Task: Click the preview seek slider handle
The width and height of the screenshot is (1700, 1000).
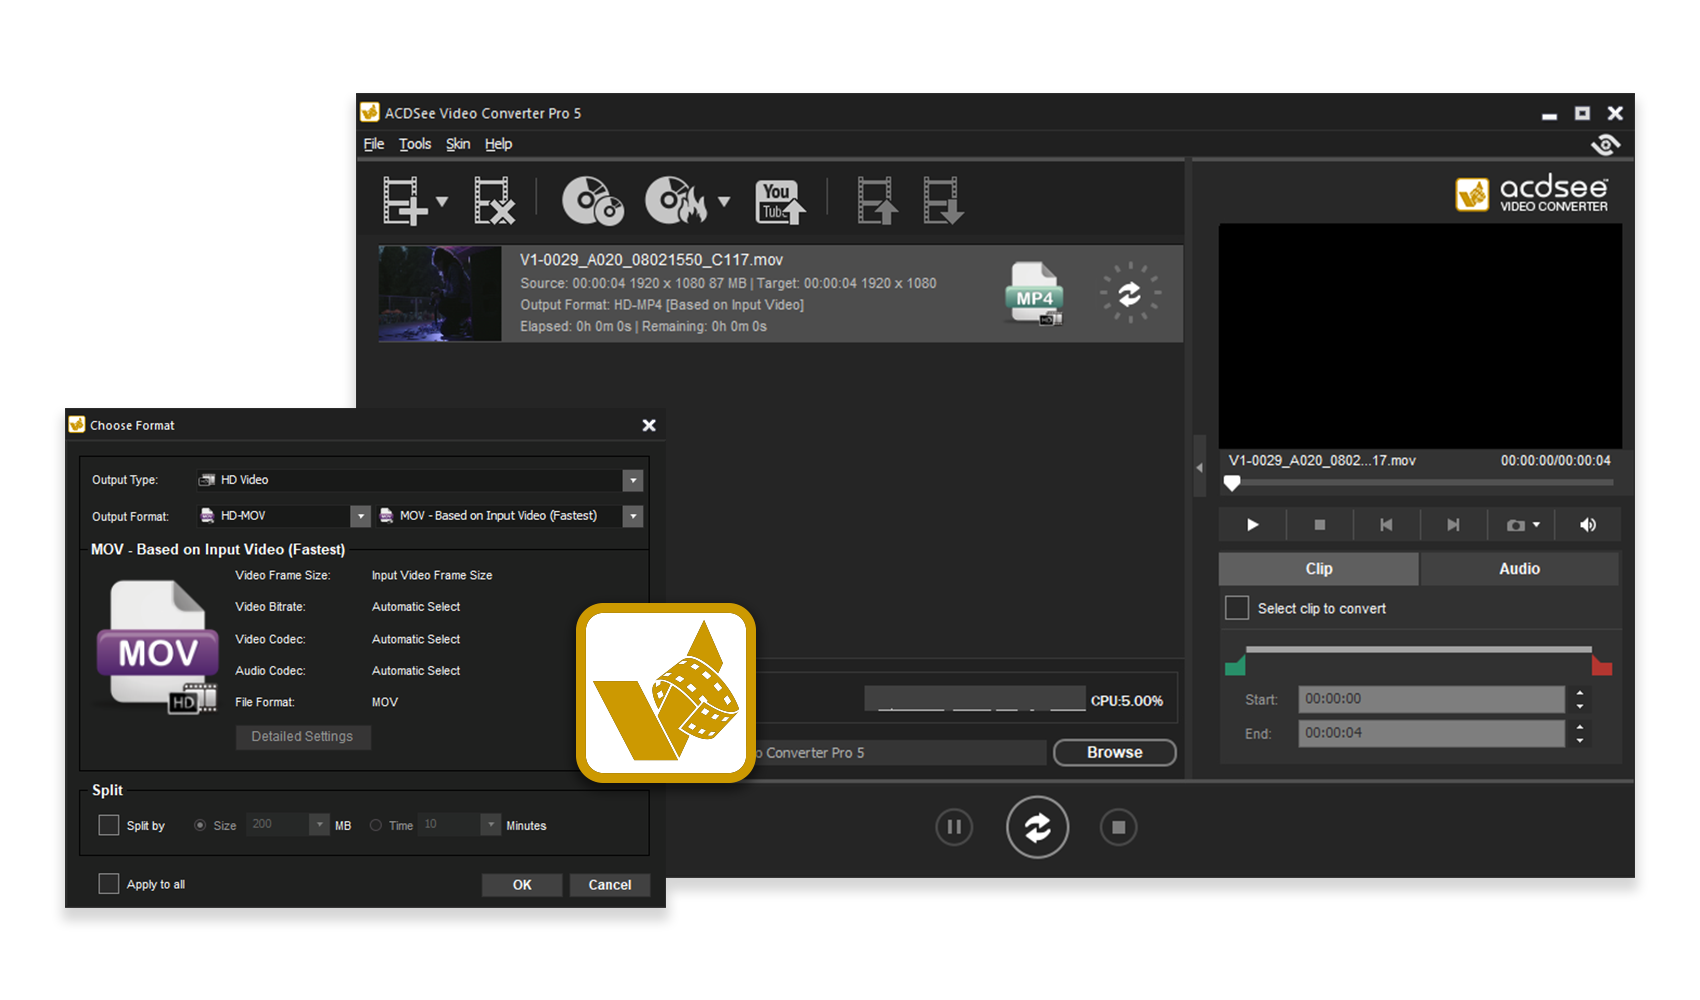Action: click(x=1232, y=483)
